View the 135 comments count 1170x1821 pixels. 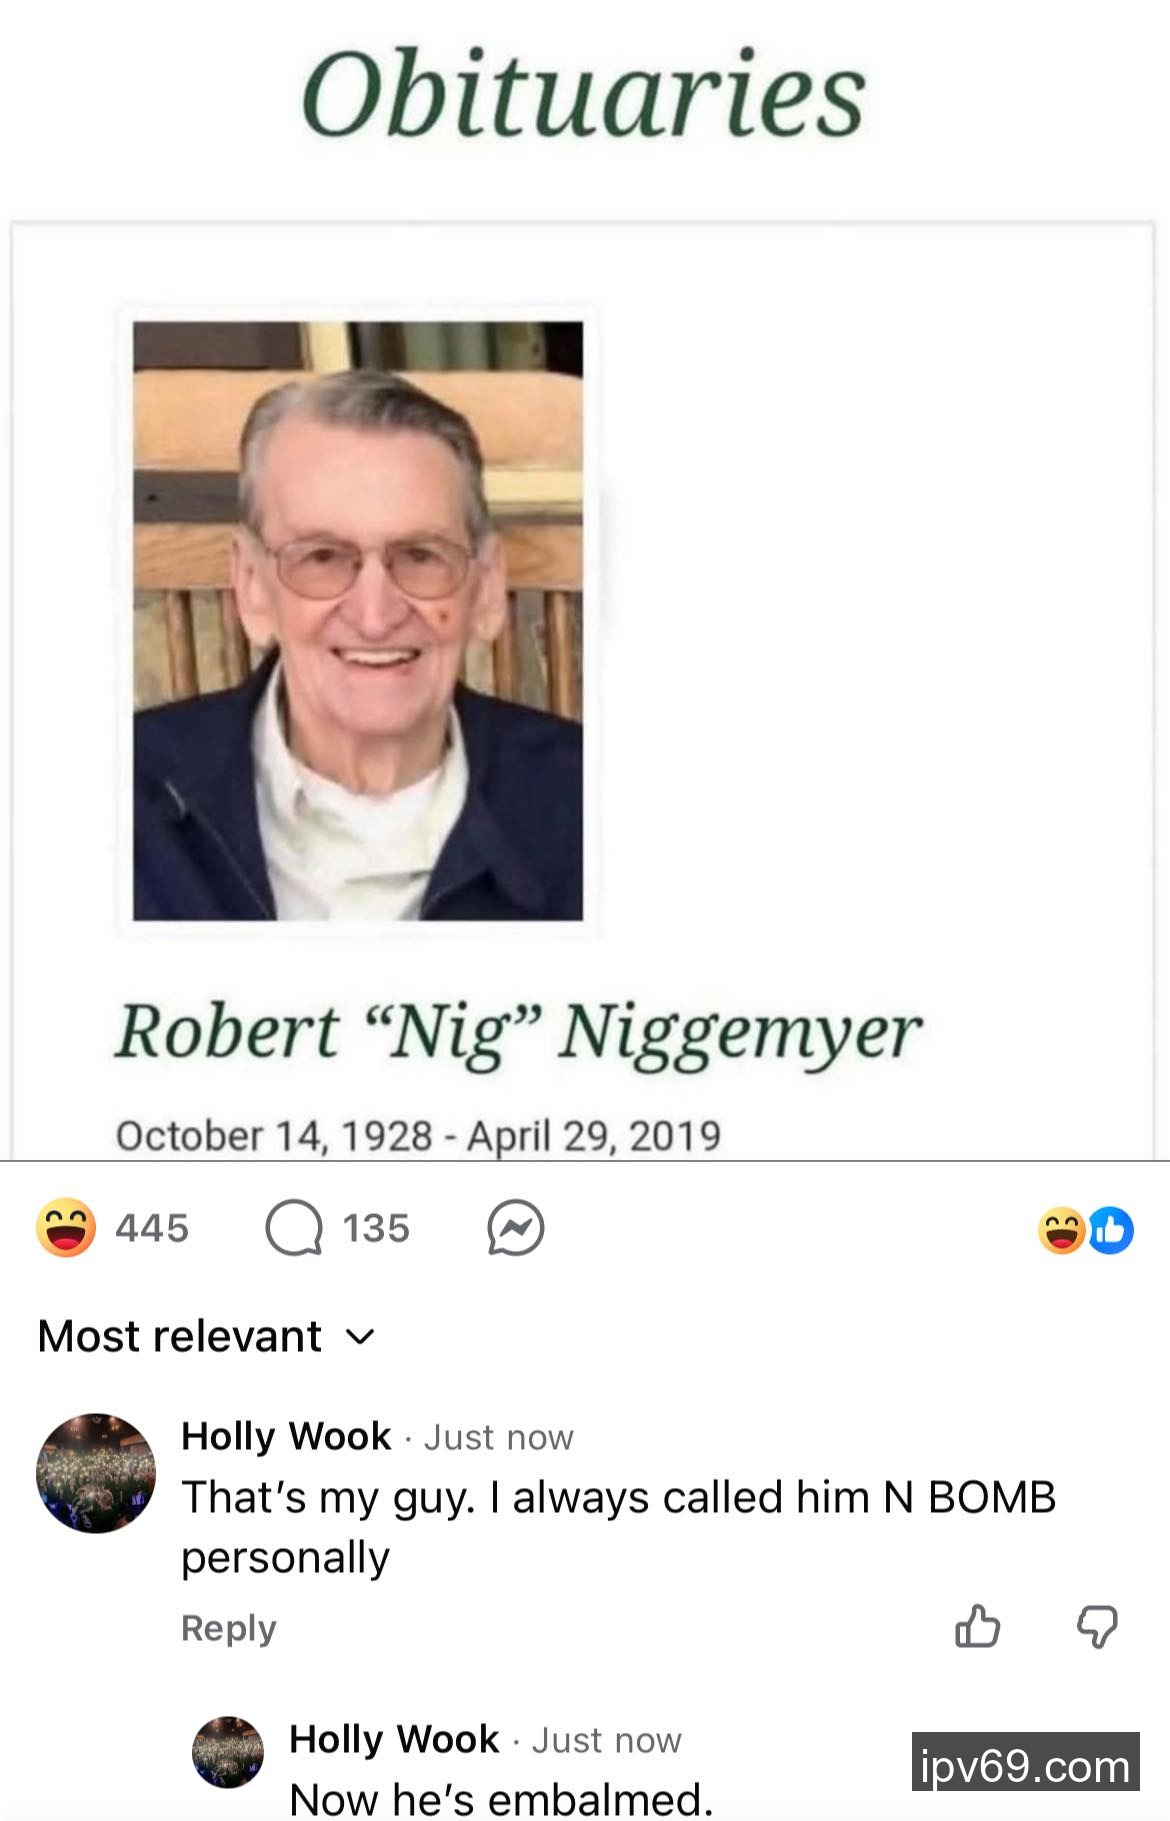[376, 1228]
